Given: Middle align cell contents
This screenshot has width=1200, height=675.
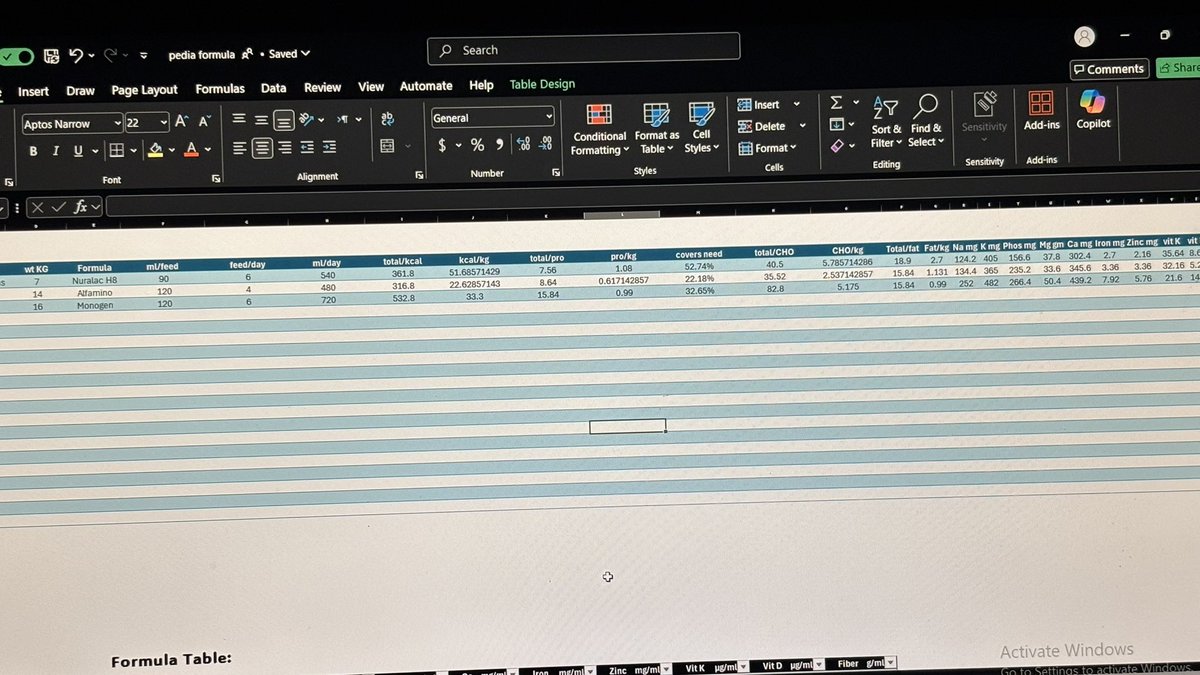Looking at the screenshot, I should coord(261,120).
